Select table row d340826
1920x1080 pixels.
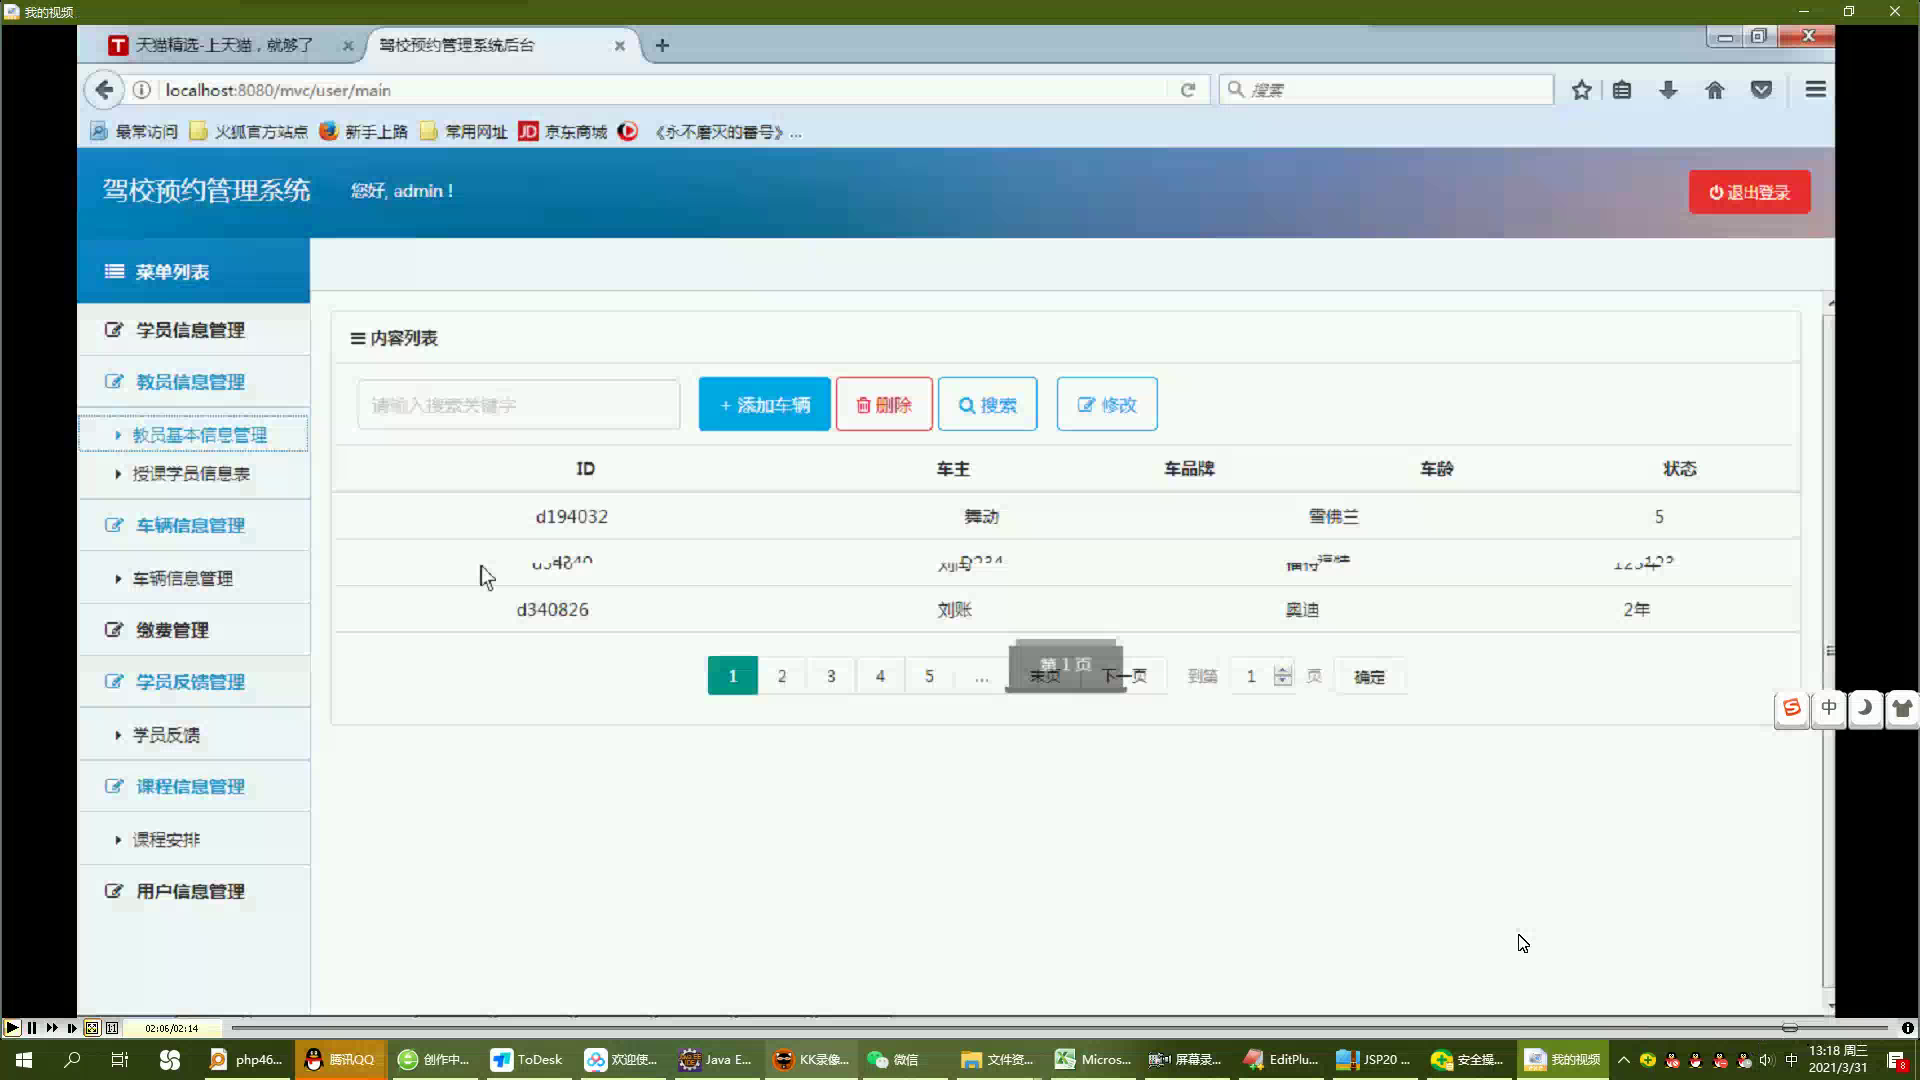coord(1065,609)
